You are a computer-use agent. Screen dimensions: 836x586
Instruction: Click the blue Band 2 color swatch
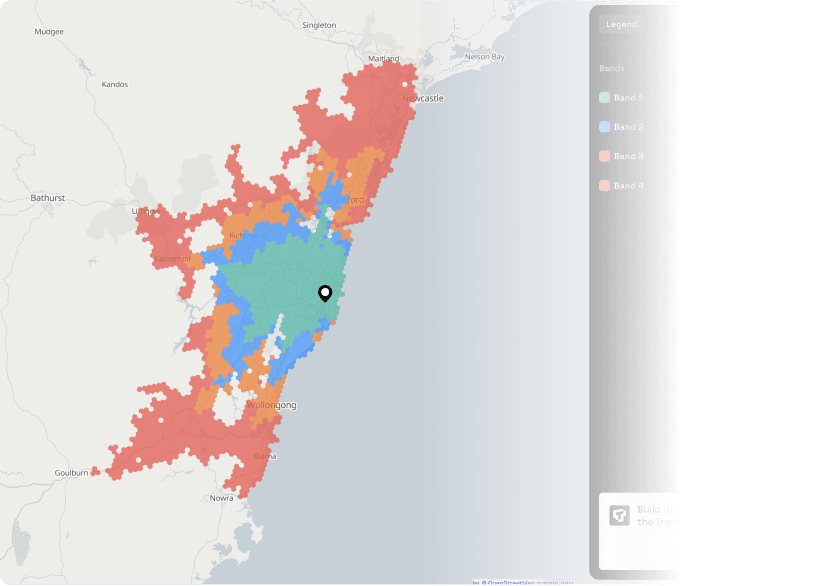tap(604, 127)
